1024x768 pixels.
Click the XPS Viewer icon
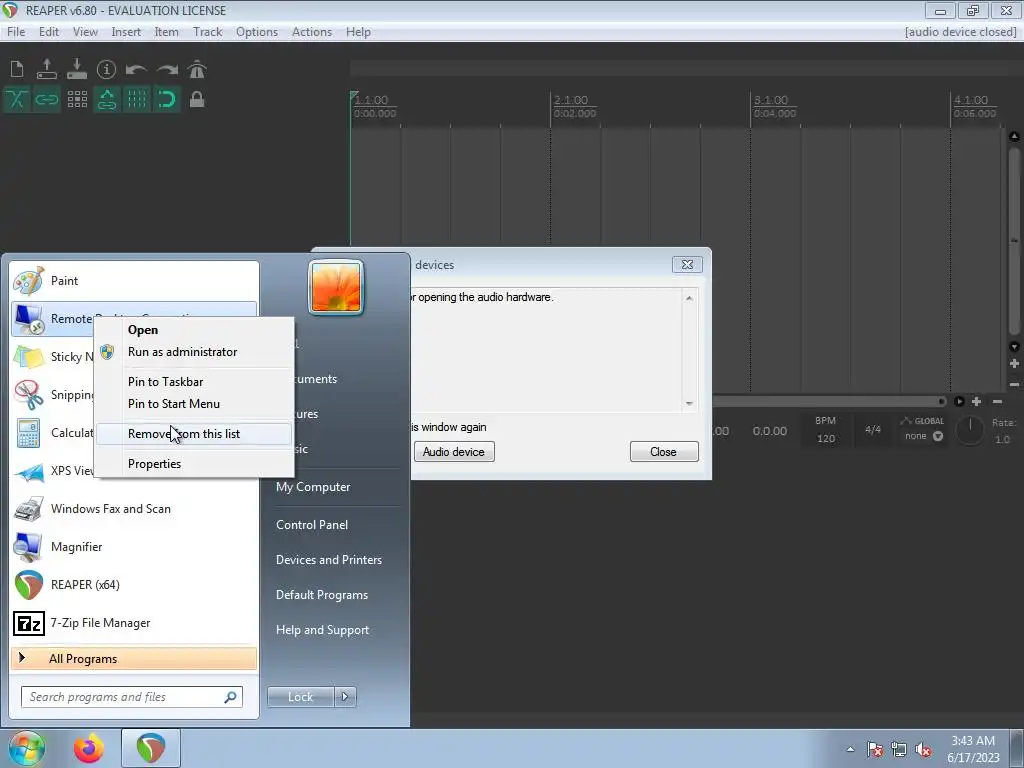click(x=29, y=471)
